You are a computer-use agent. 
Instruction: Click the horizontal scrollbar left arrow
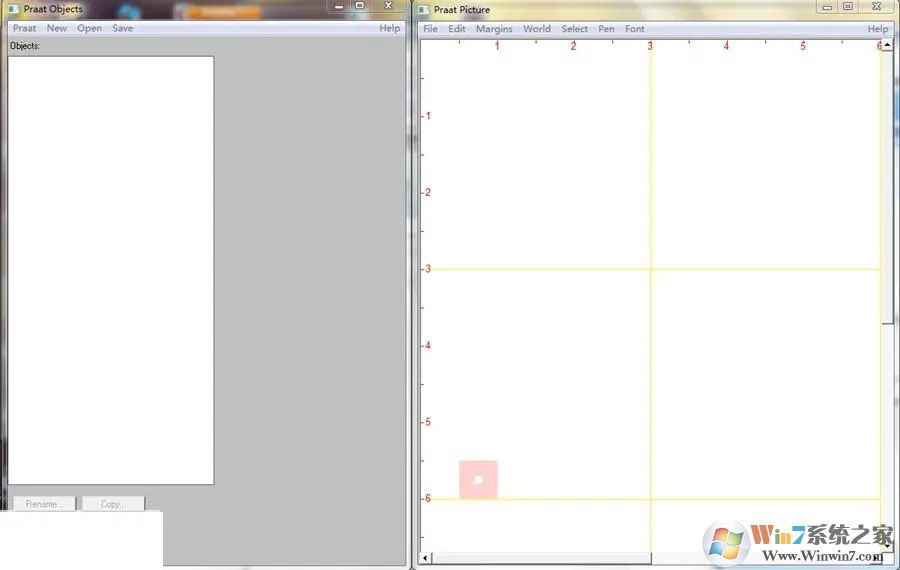[425, 558]
